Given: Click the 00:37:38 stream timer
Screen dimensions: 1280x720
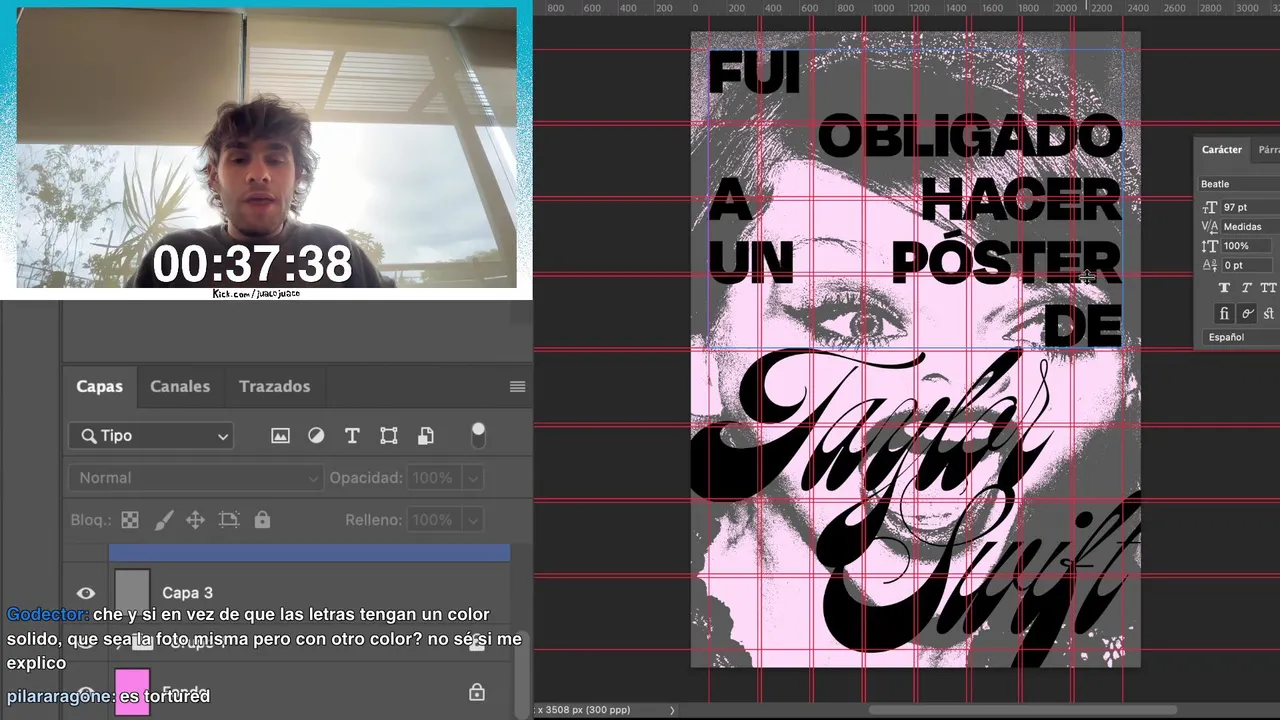Looking at the screenshot, I should [x=252, y=264].
